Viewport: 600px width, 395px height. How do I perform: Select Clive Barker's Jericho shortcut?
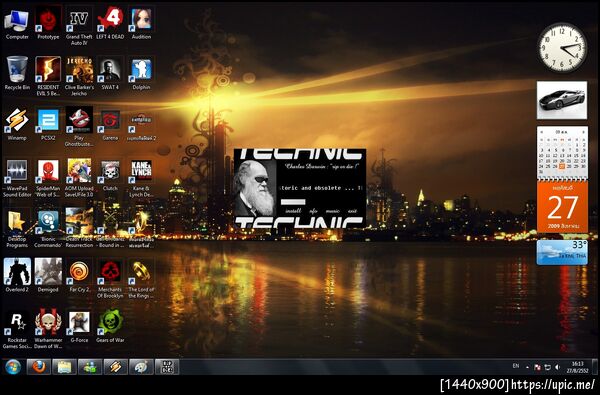point(79,76)
